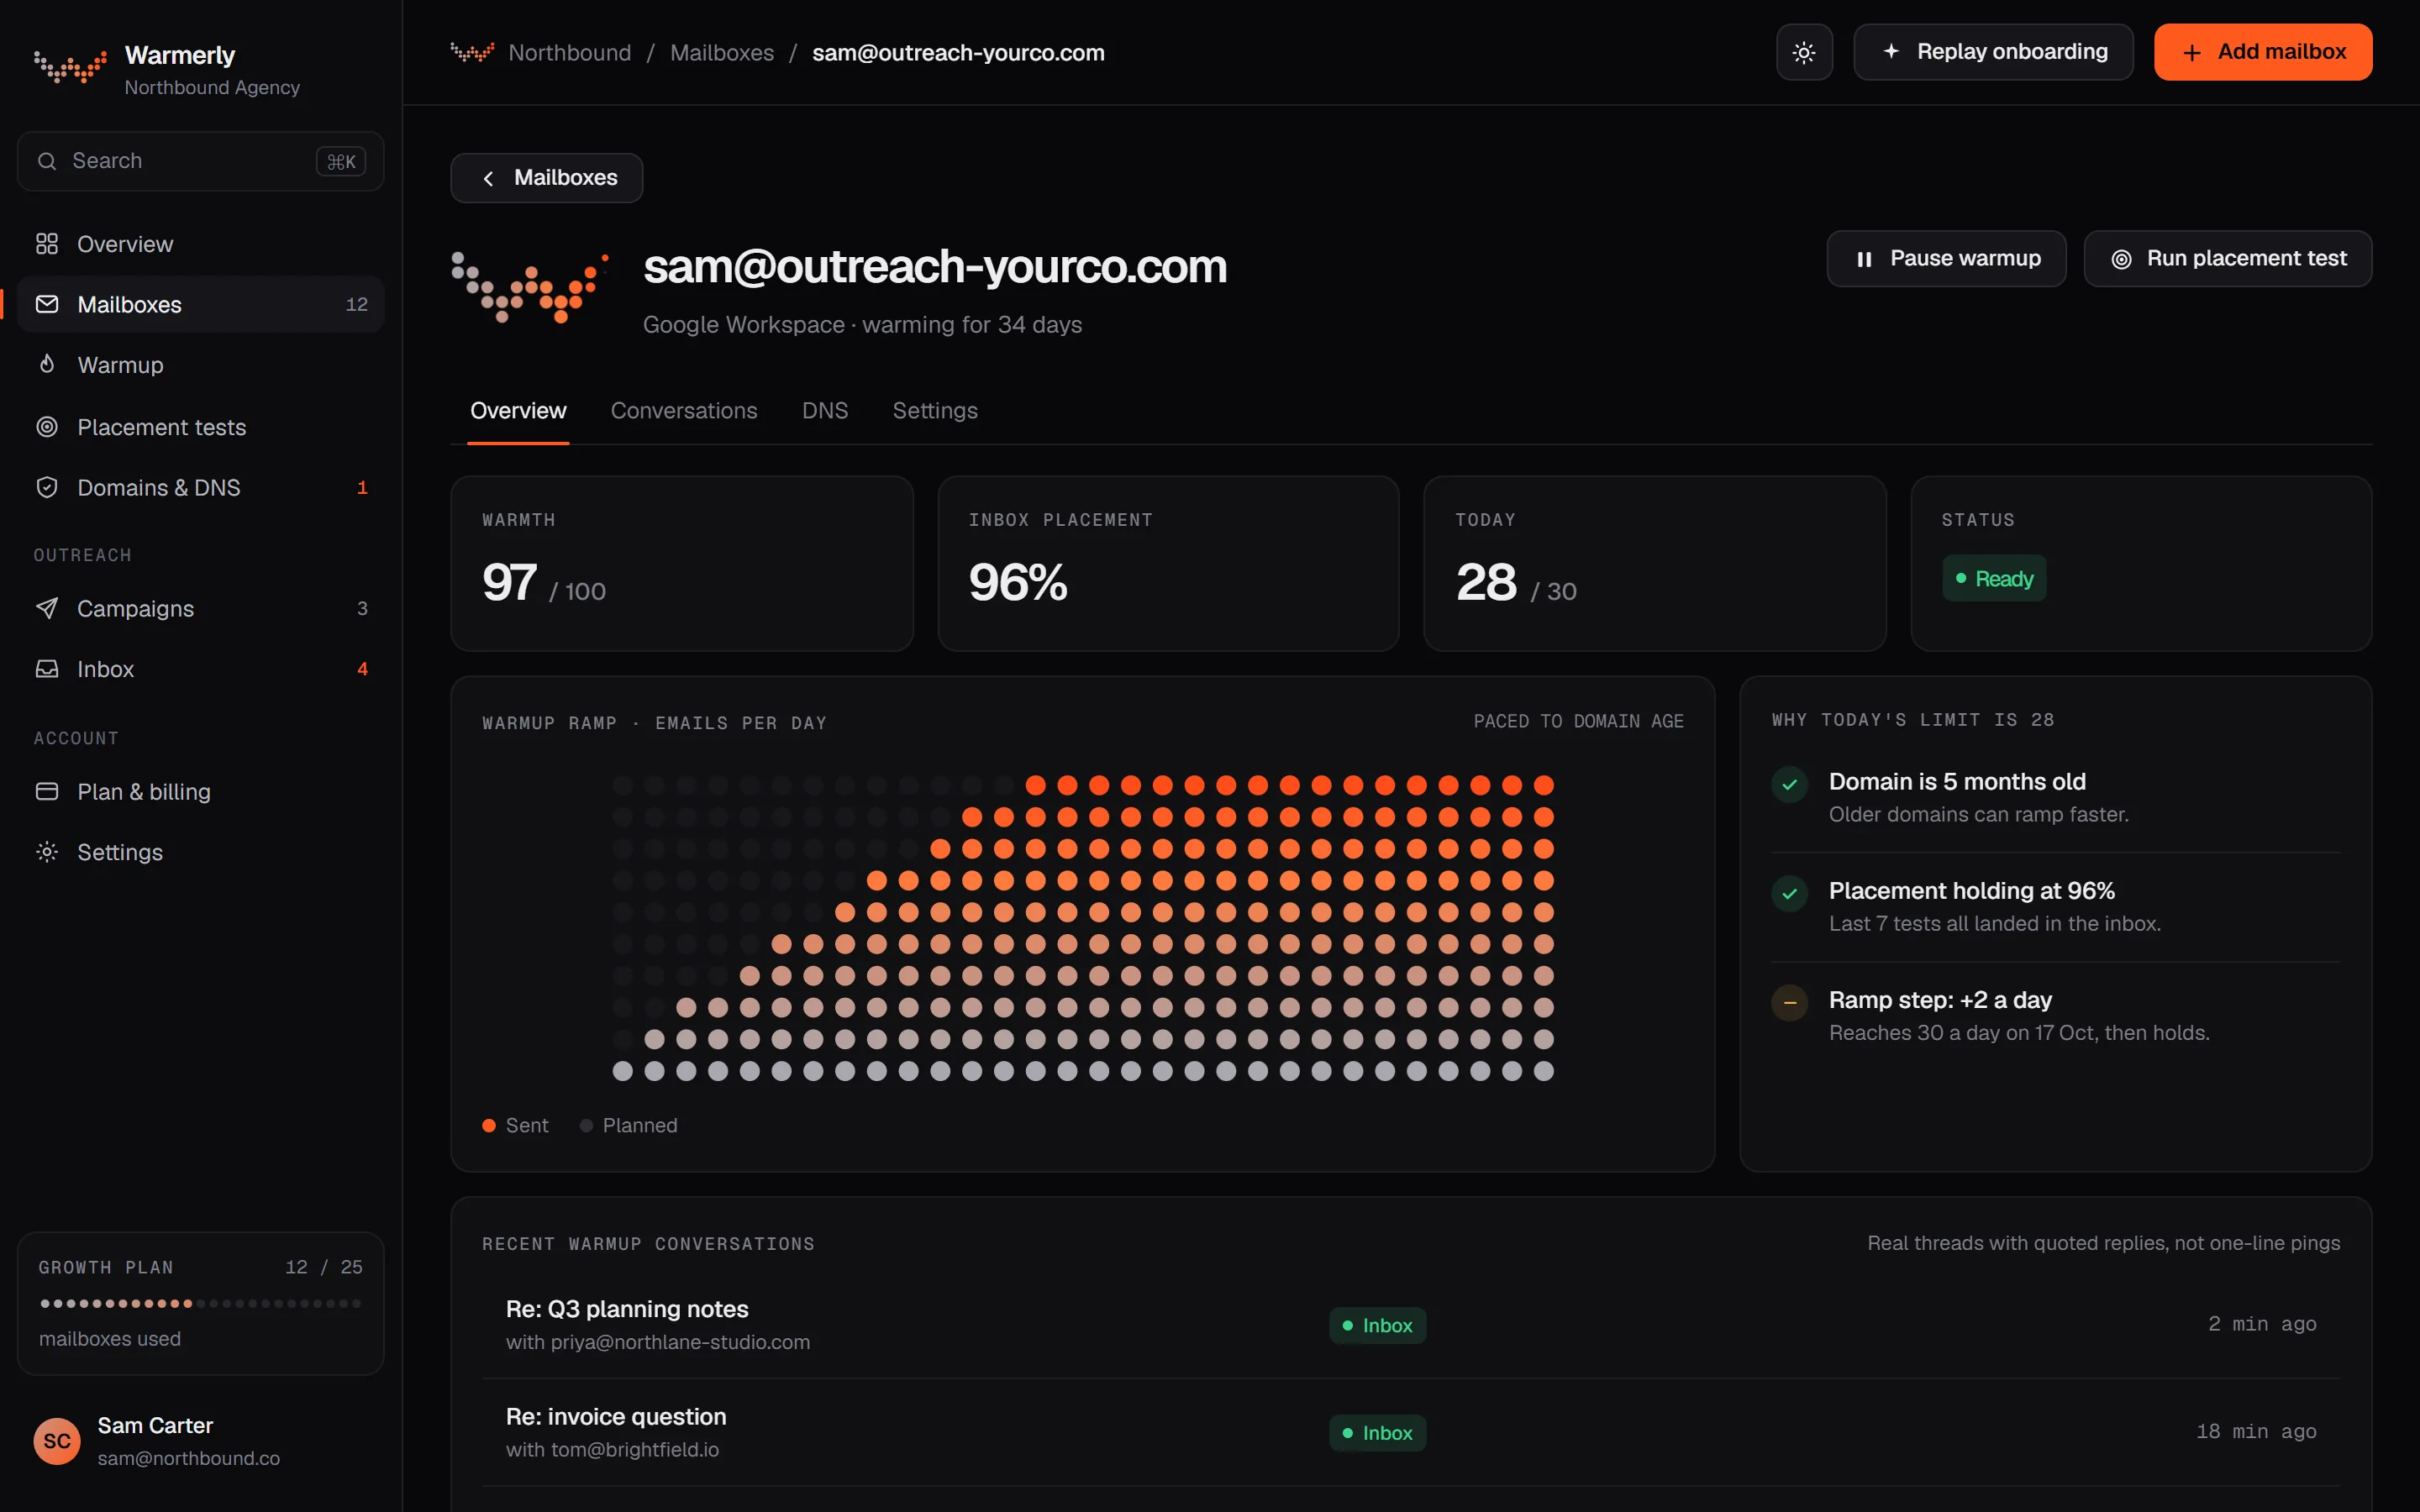Click the sidebar Settings gear icon
Screen dimensions: 2420x1512
coord(47,852)
